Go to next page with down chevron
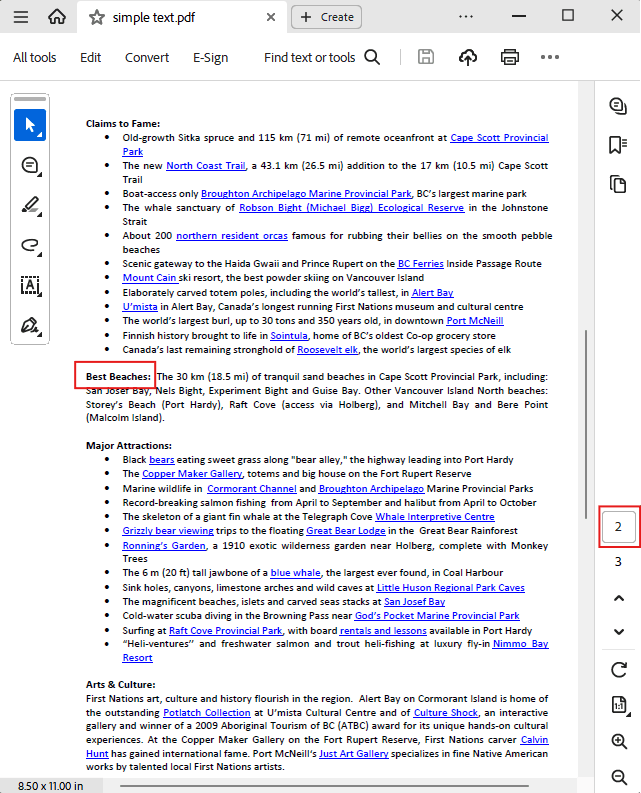This screenshot has width=641, height=793. (618, 631)
